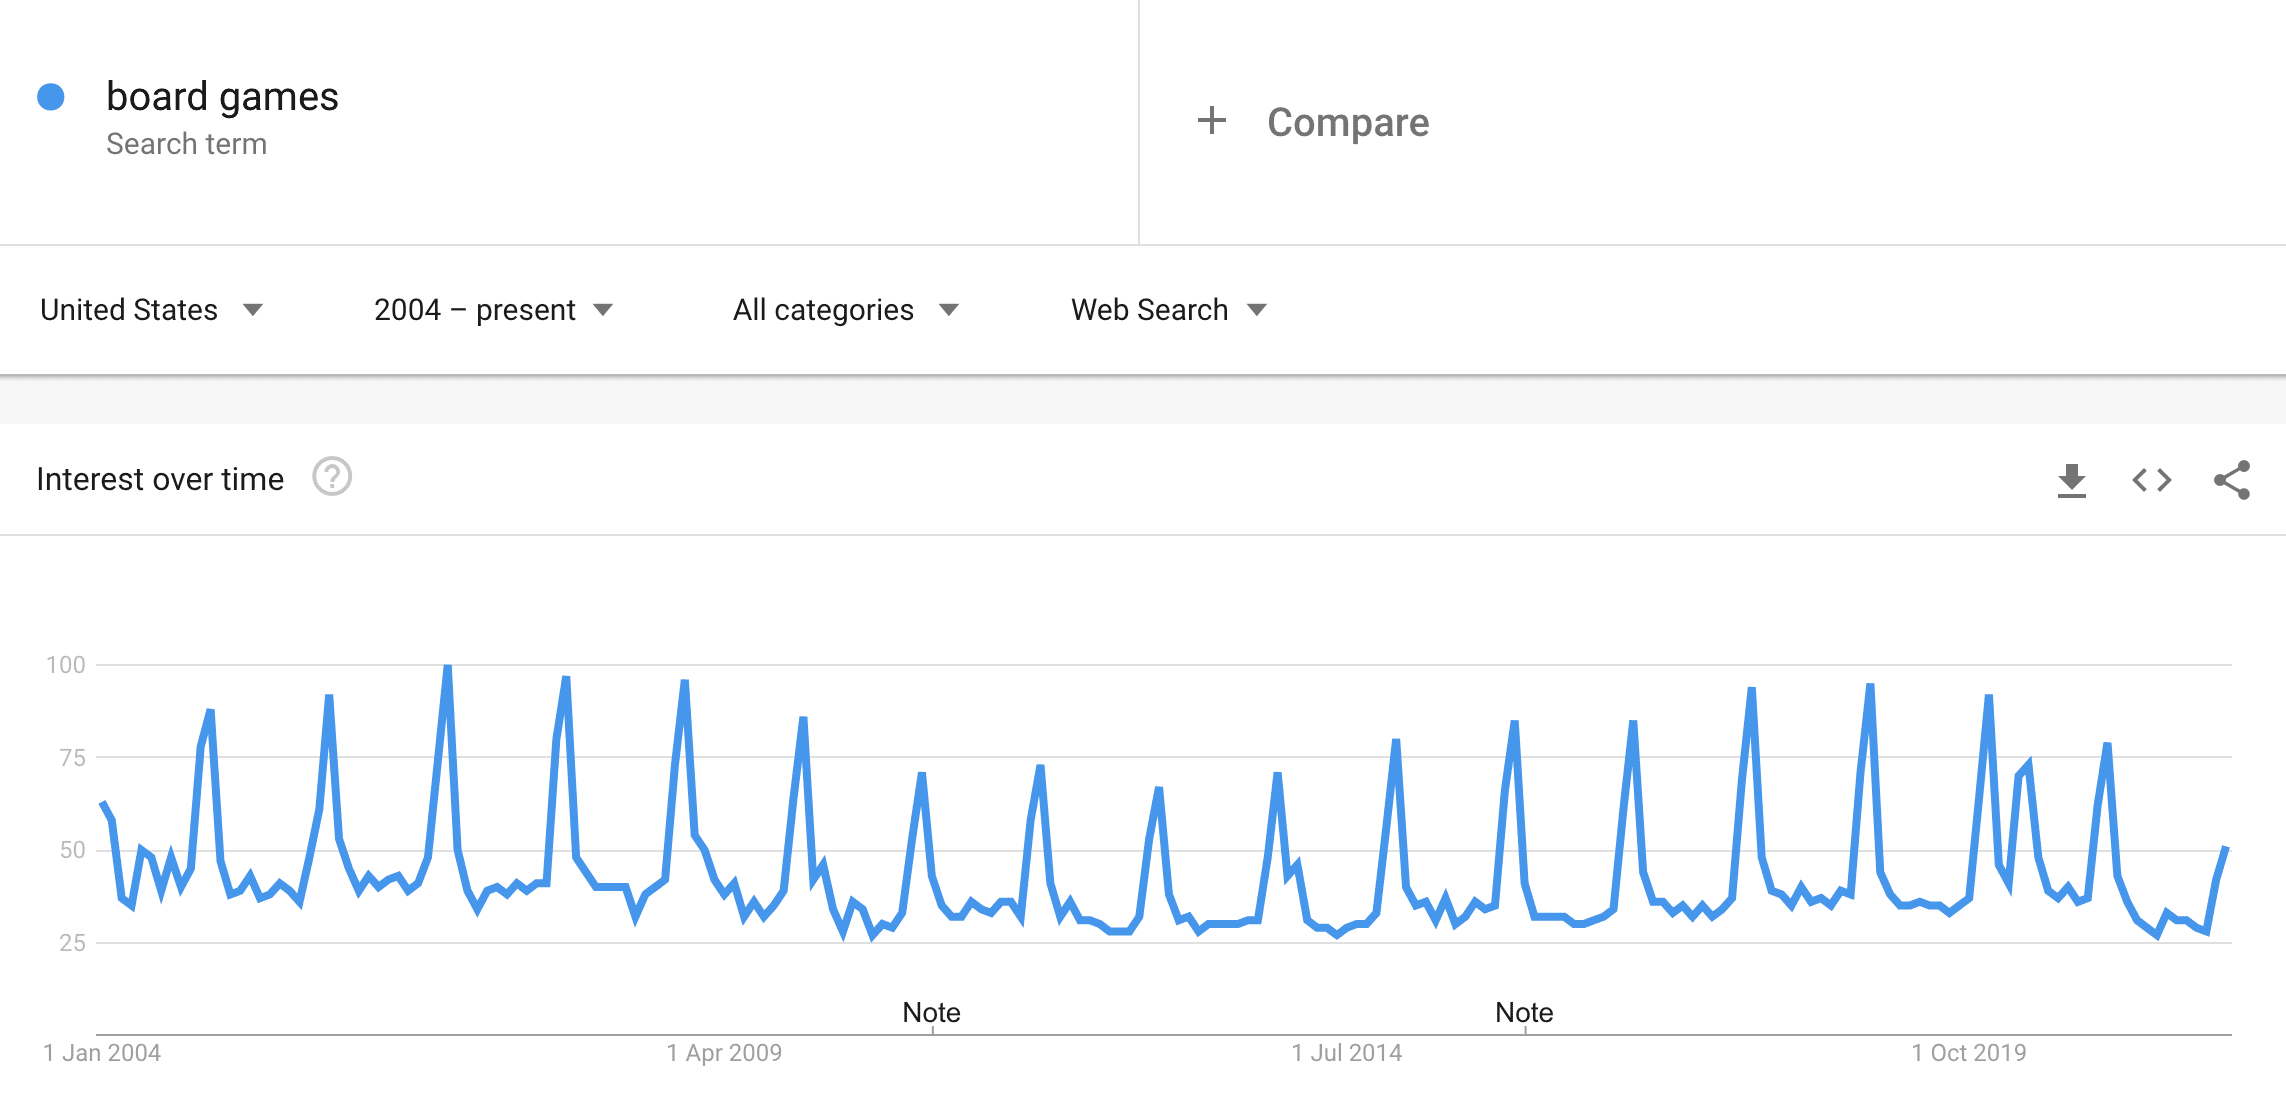Change the Web Search type dropdown

click(1169, 310)
